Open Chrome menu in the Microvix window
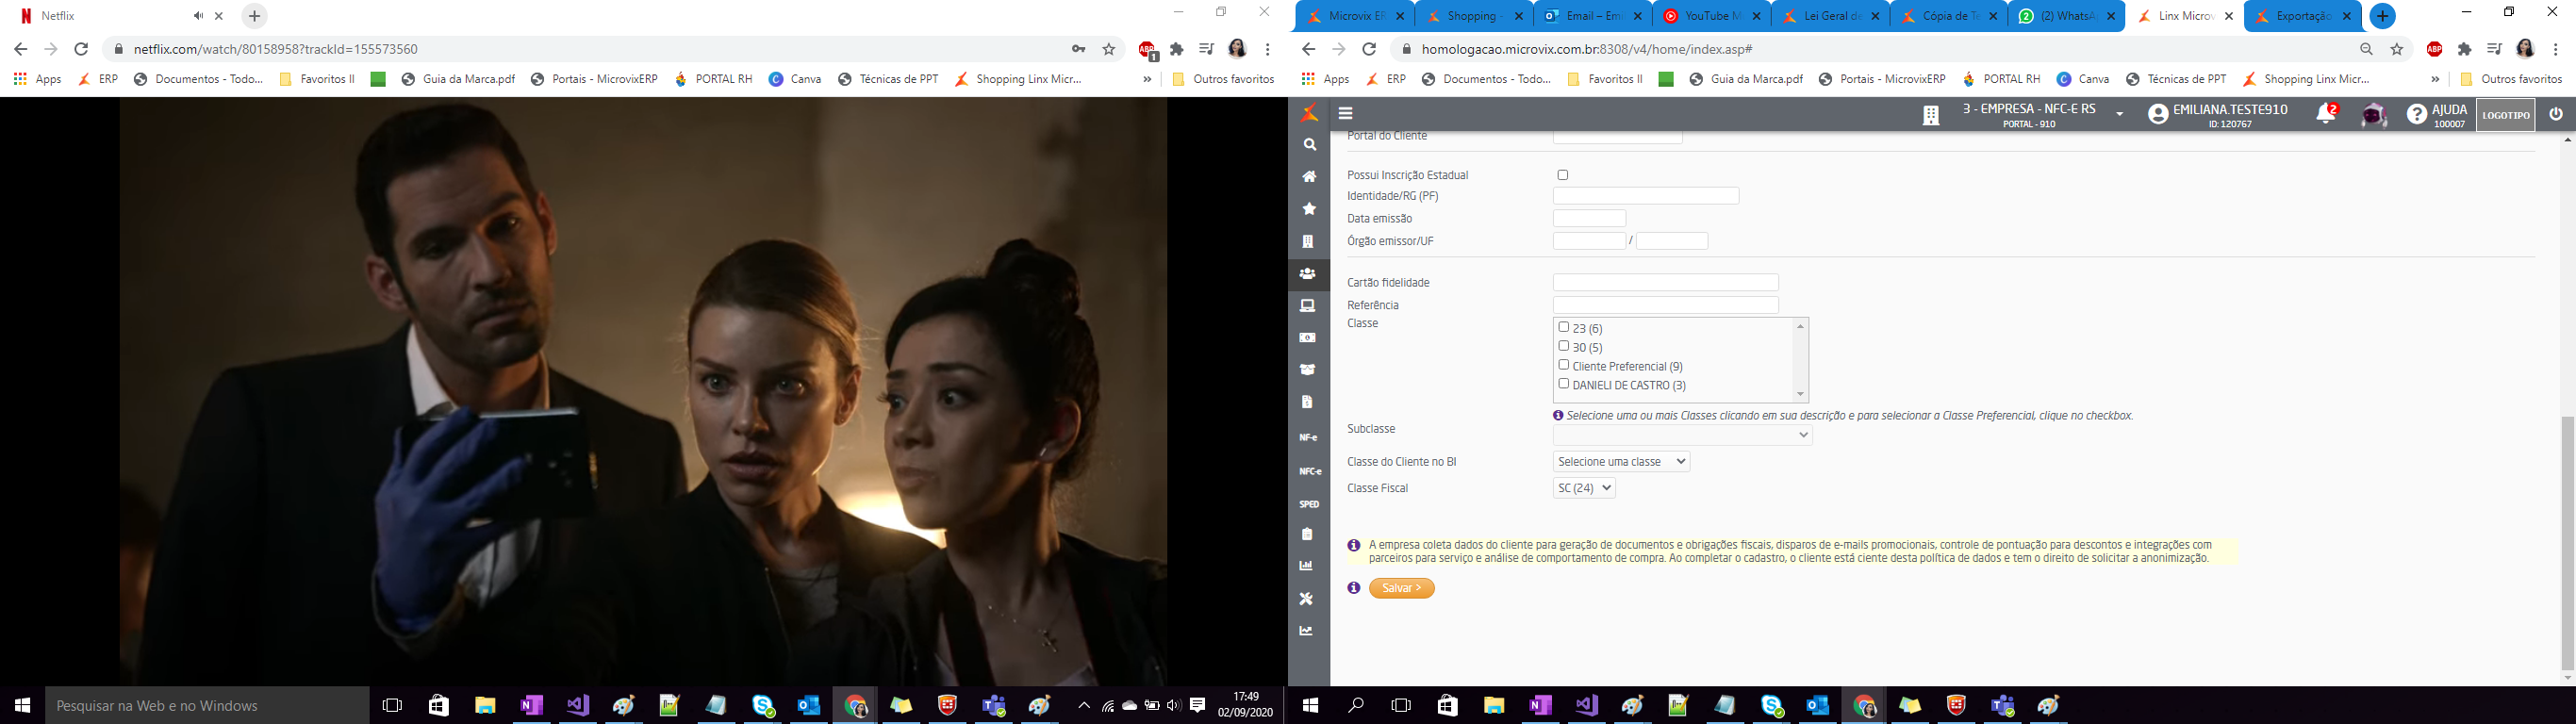This screenshot has width=2576, height=724. (x=2556, y=49)
